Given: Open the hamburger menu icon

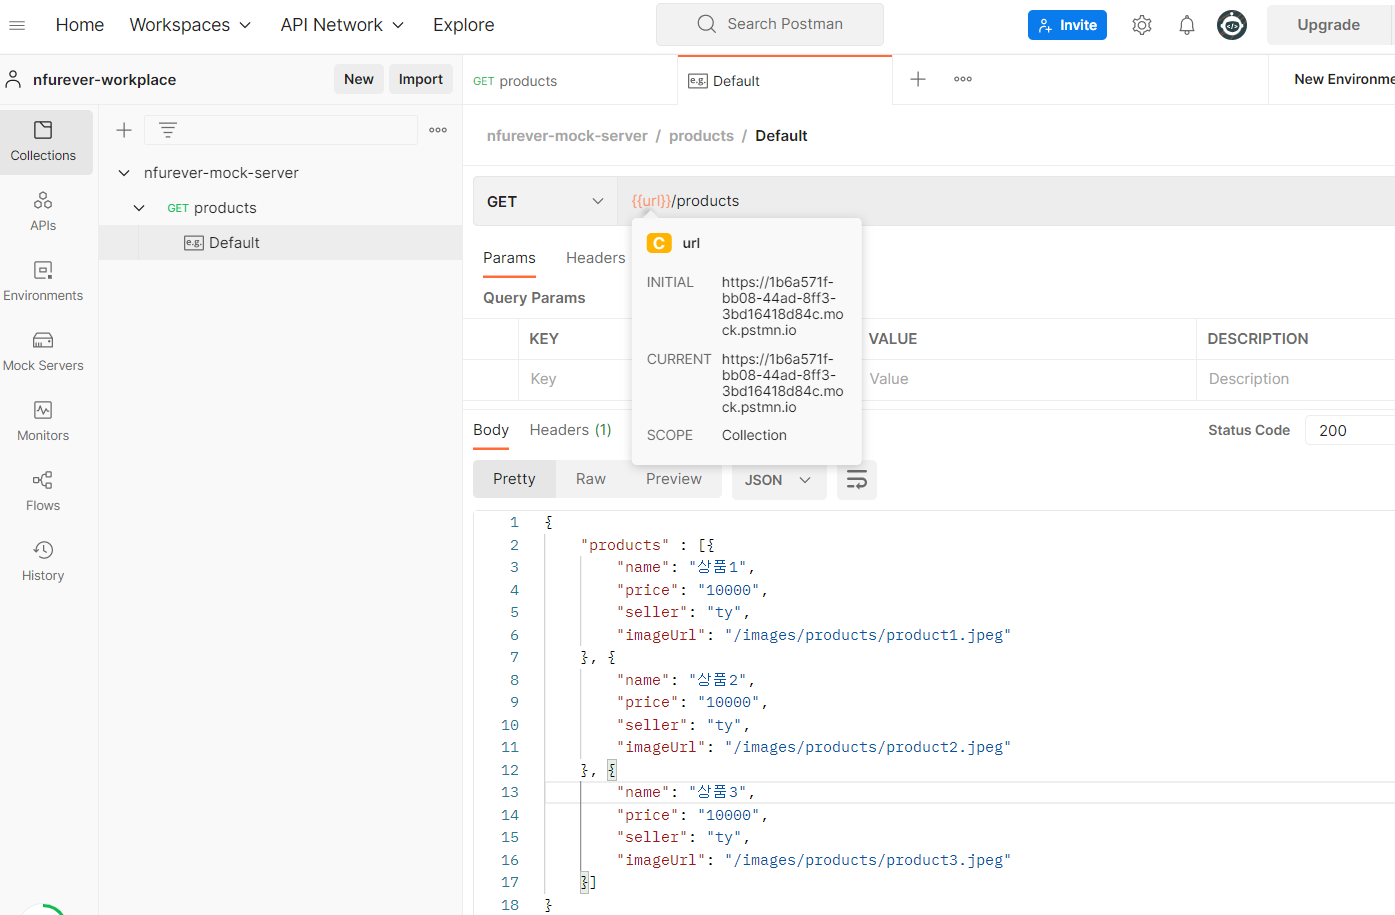Looking at the screenshot, I should (x=17, y=25).
